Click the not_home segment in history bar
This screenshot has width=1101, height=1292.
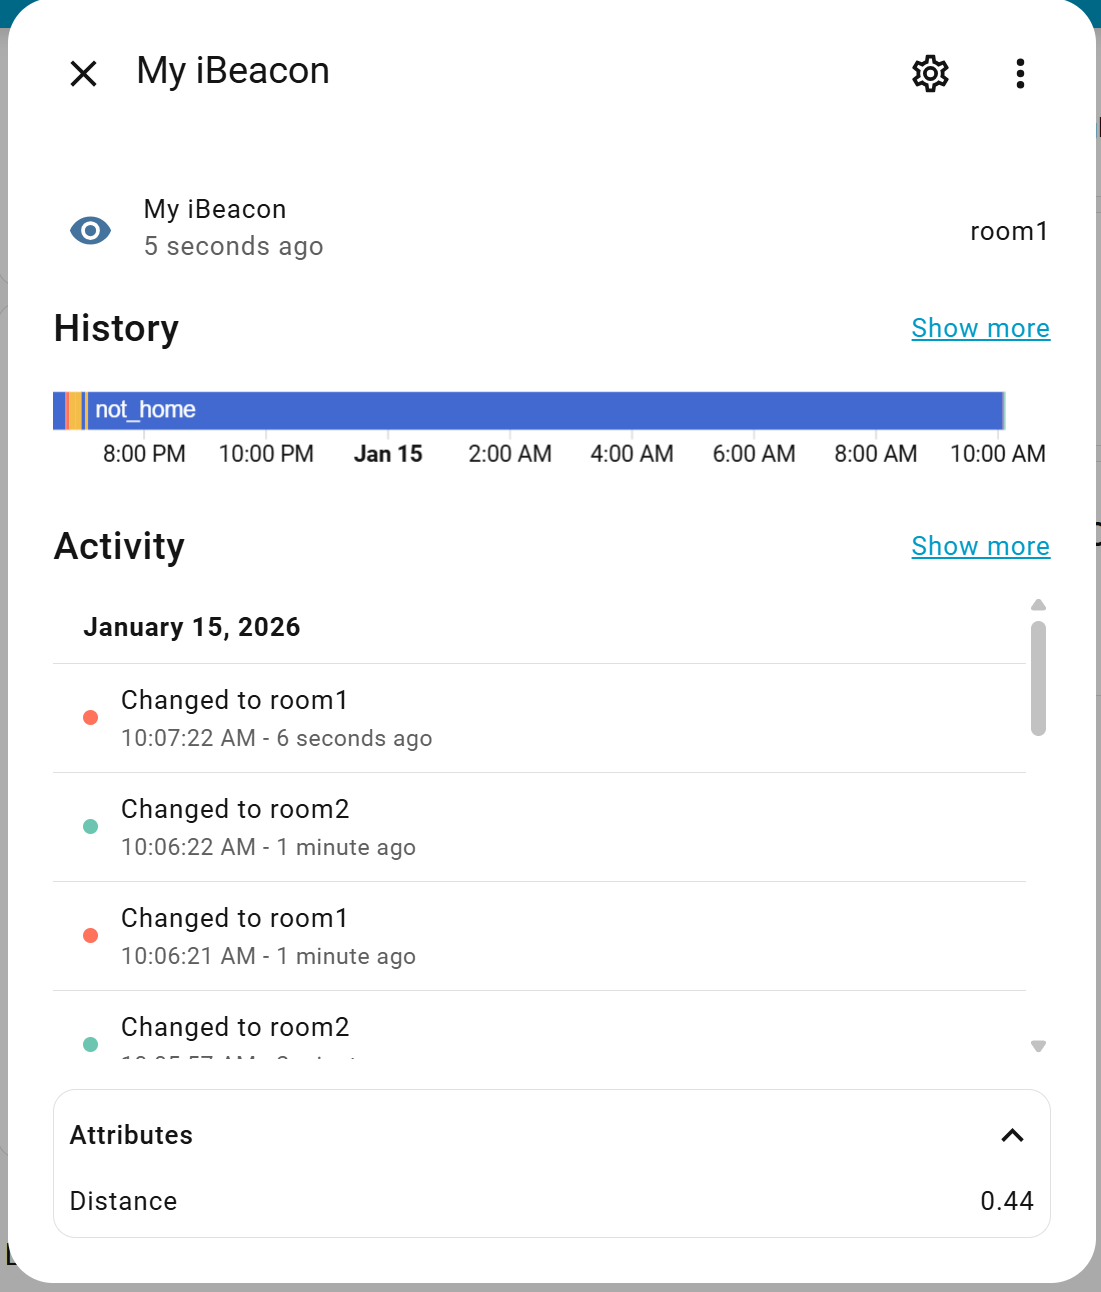point(540,410)
